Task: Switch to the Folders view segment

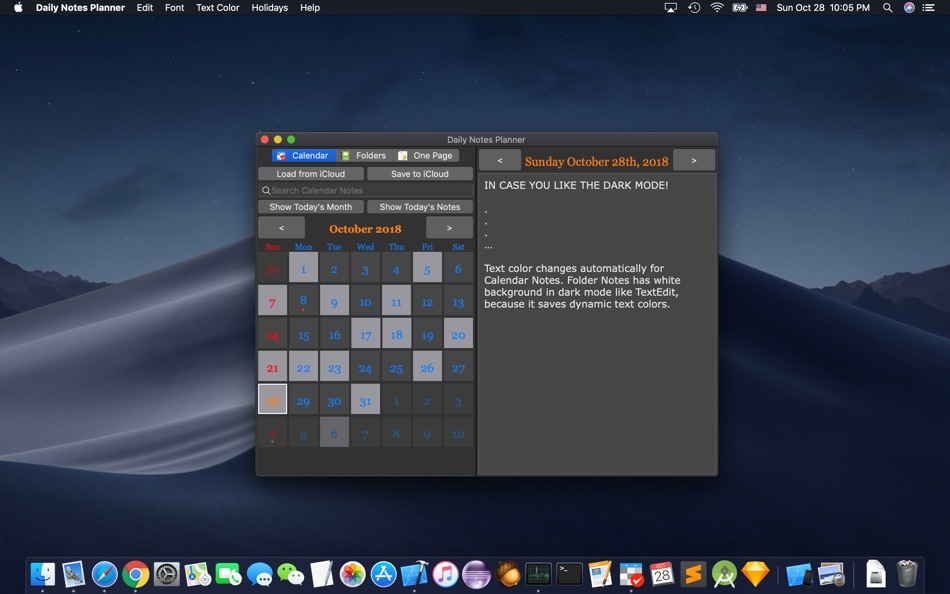Action: 364,156
